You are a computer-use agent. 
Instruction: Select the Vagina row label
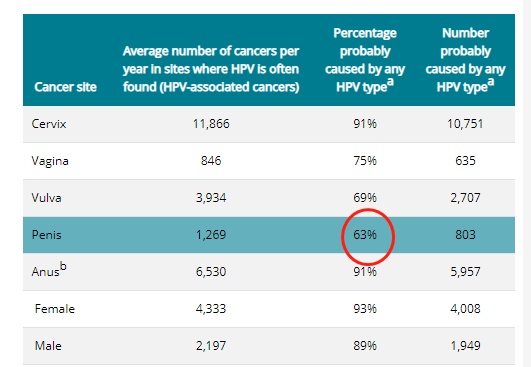50,161
